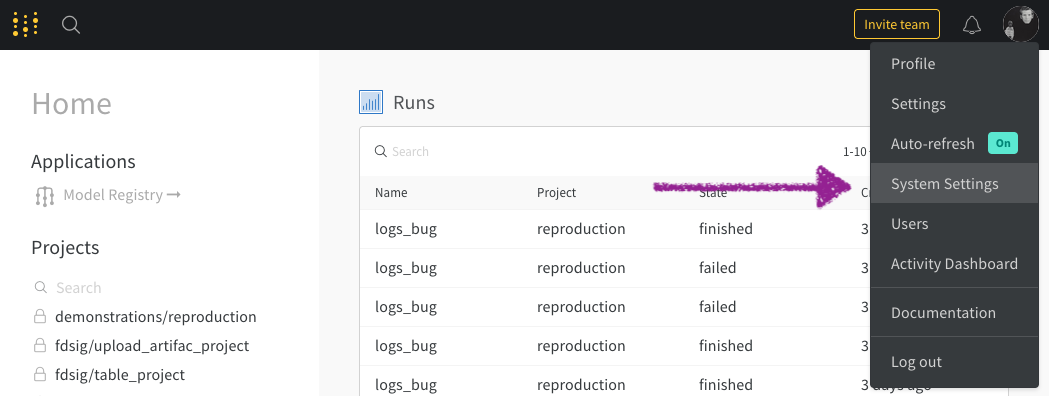
Task: Click the Model Registry icon
Action: tap(44, 196)
